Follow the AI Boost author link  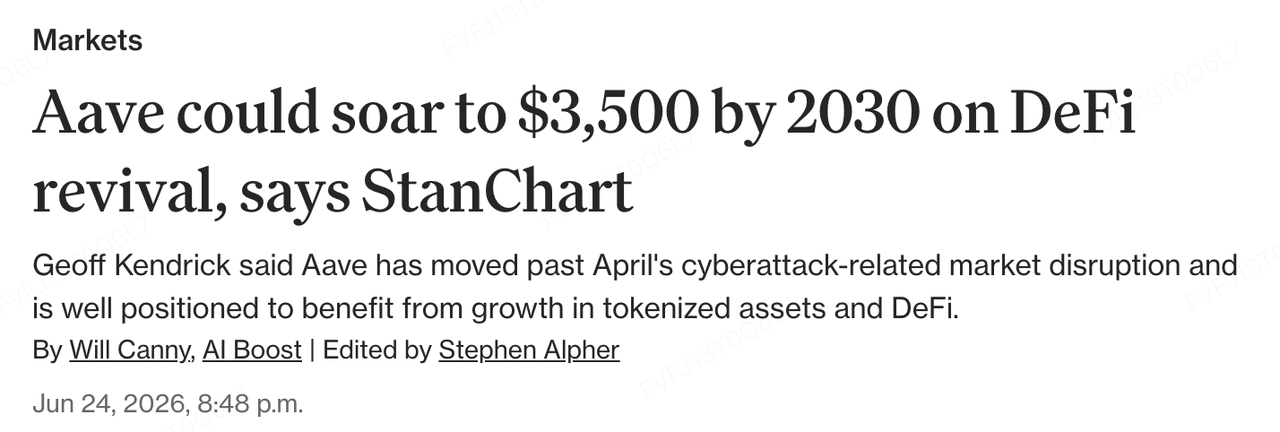(x=252, y=350)
